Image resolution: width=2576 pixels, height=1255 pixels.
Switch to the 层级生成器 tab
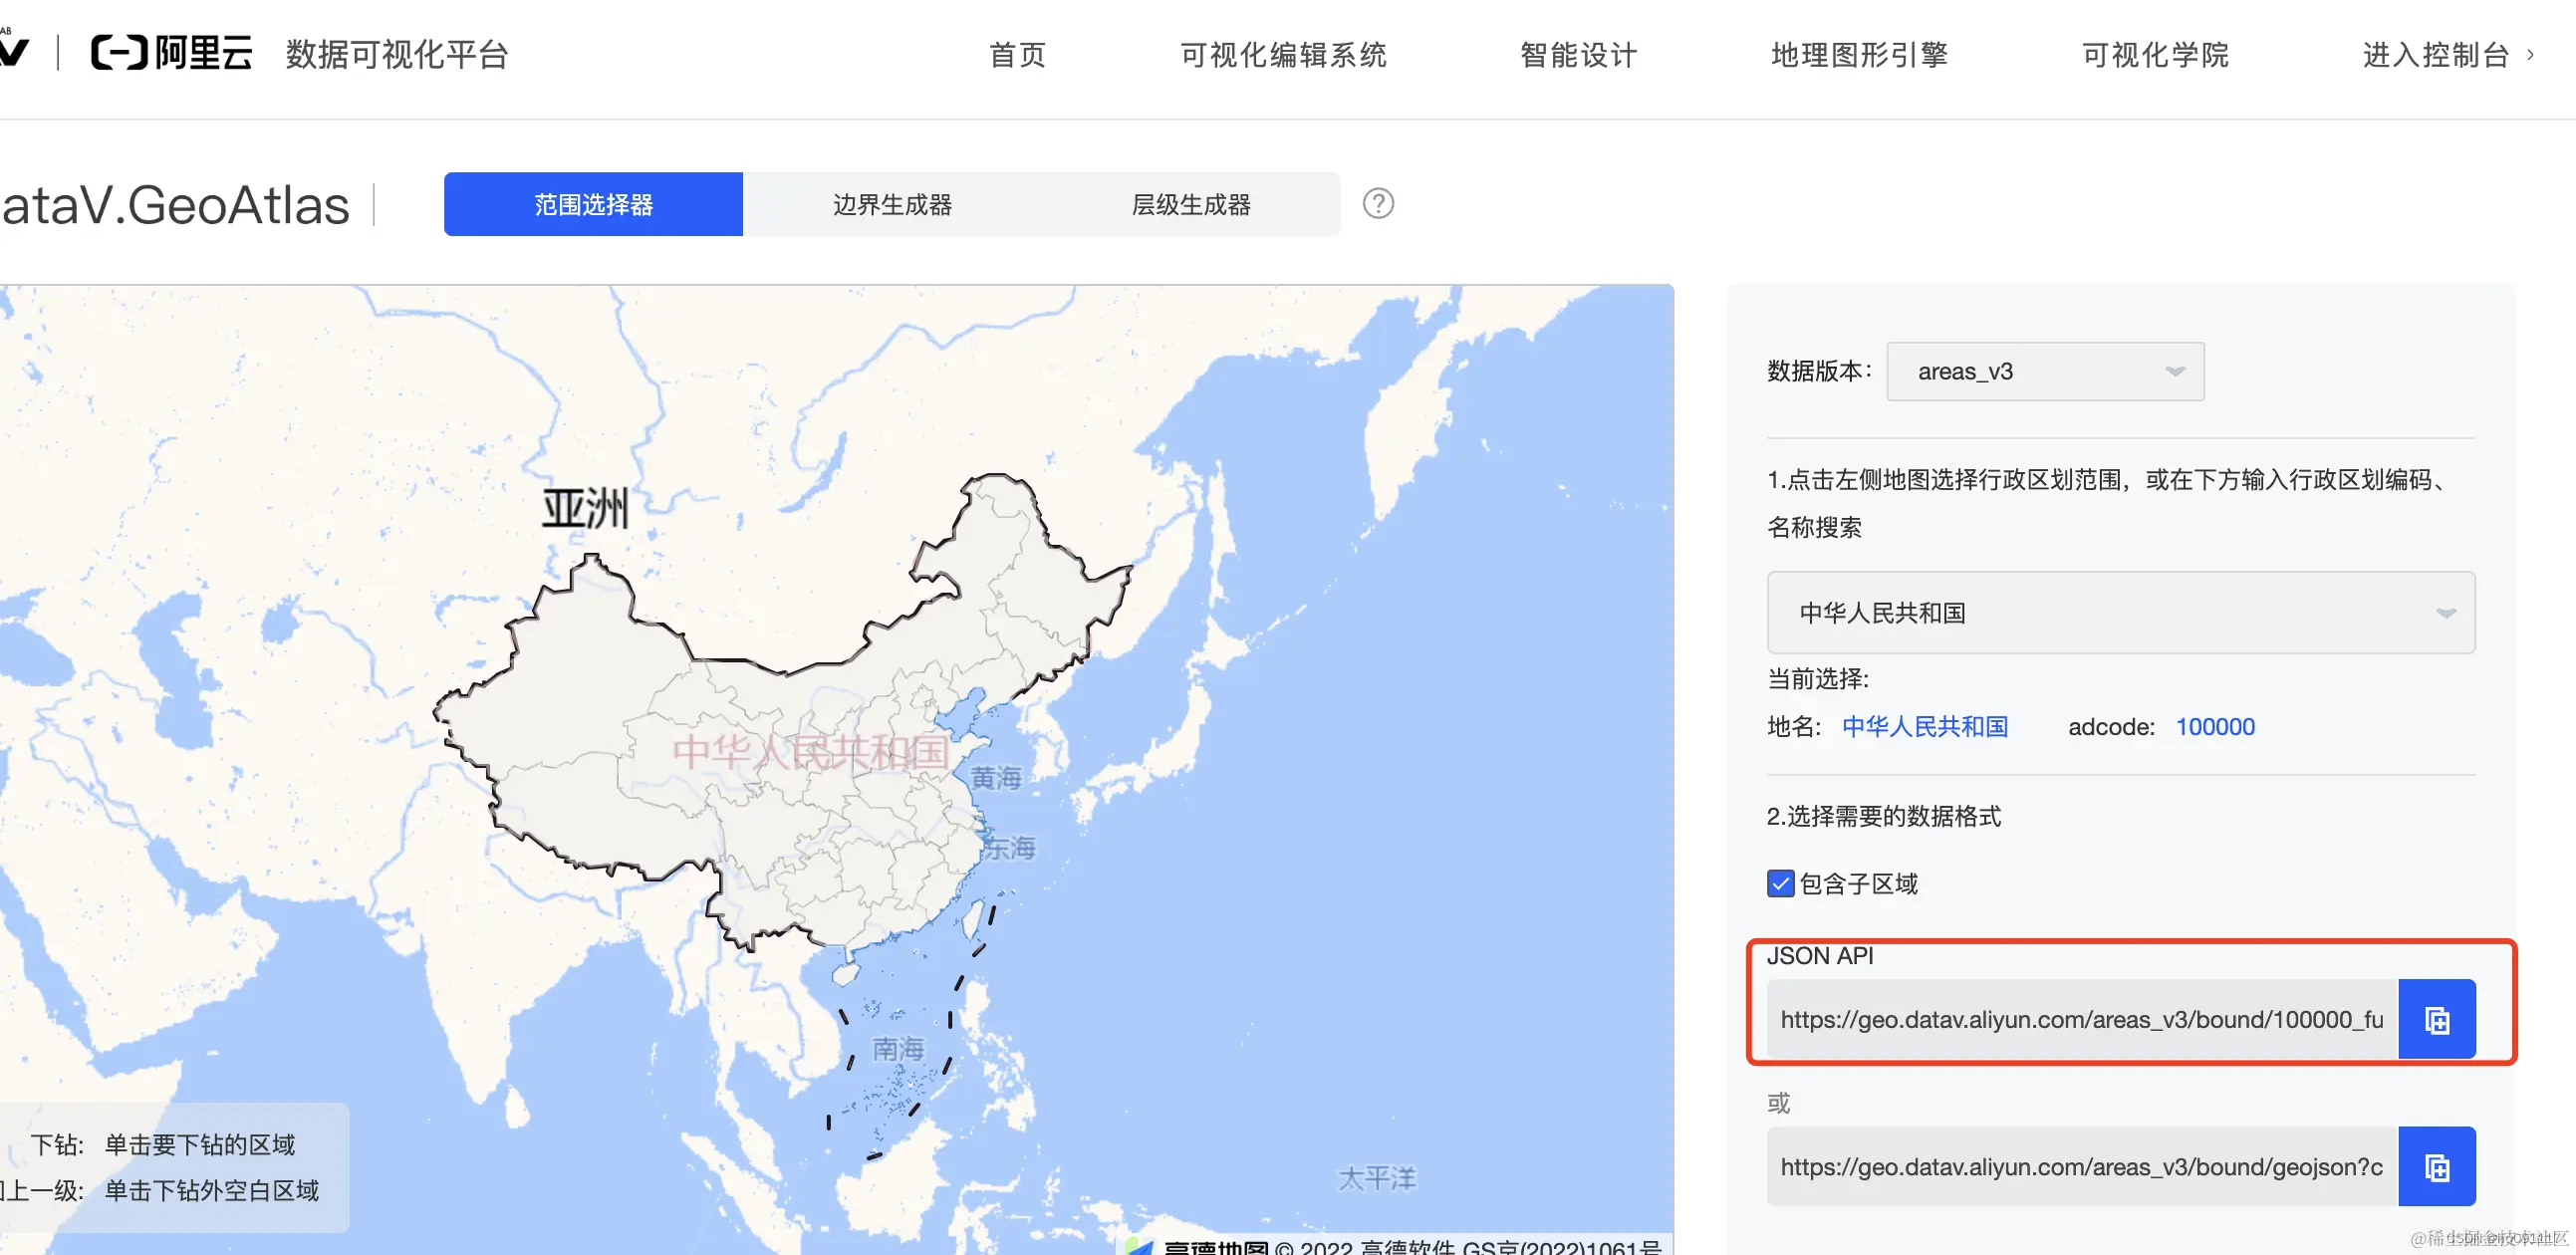pyautogui.click(x=1190, y=205)
